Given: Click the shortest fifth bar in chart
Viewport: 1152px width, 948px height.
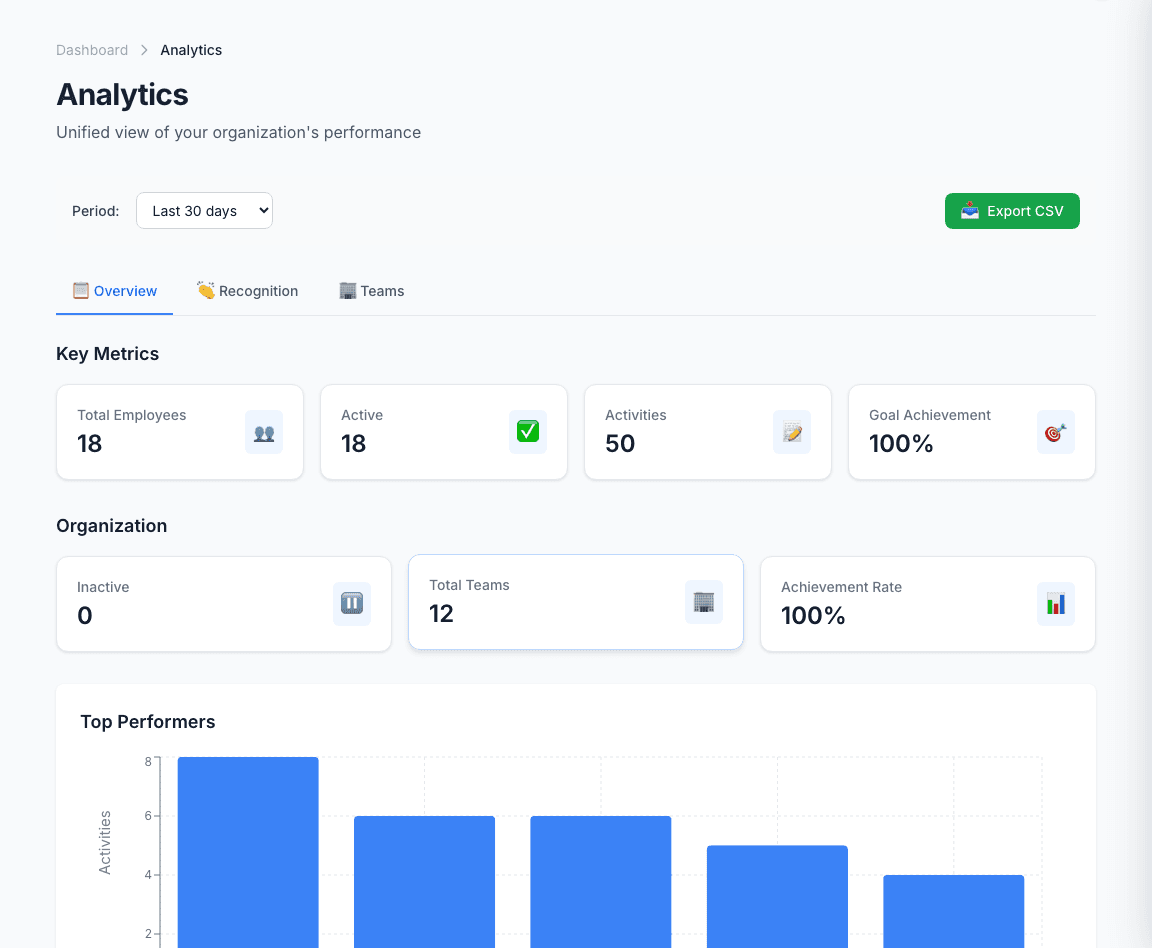Looking at the screenshot, I should coord(954,911).
